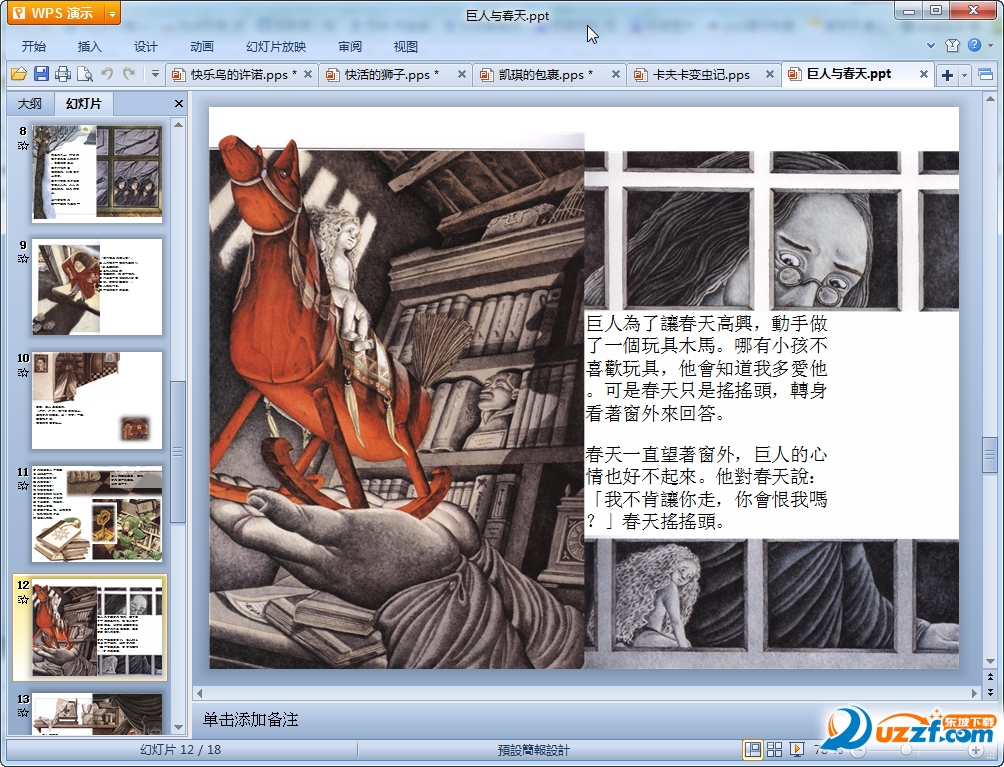This screenshot has height=767, width=1004.
Task: Open the 幻灯片放映 ribbon tab
Action: [x=276, y=47]
